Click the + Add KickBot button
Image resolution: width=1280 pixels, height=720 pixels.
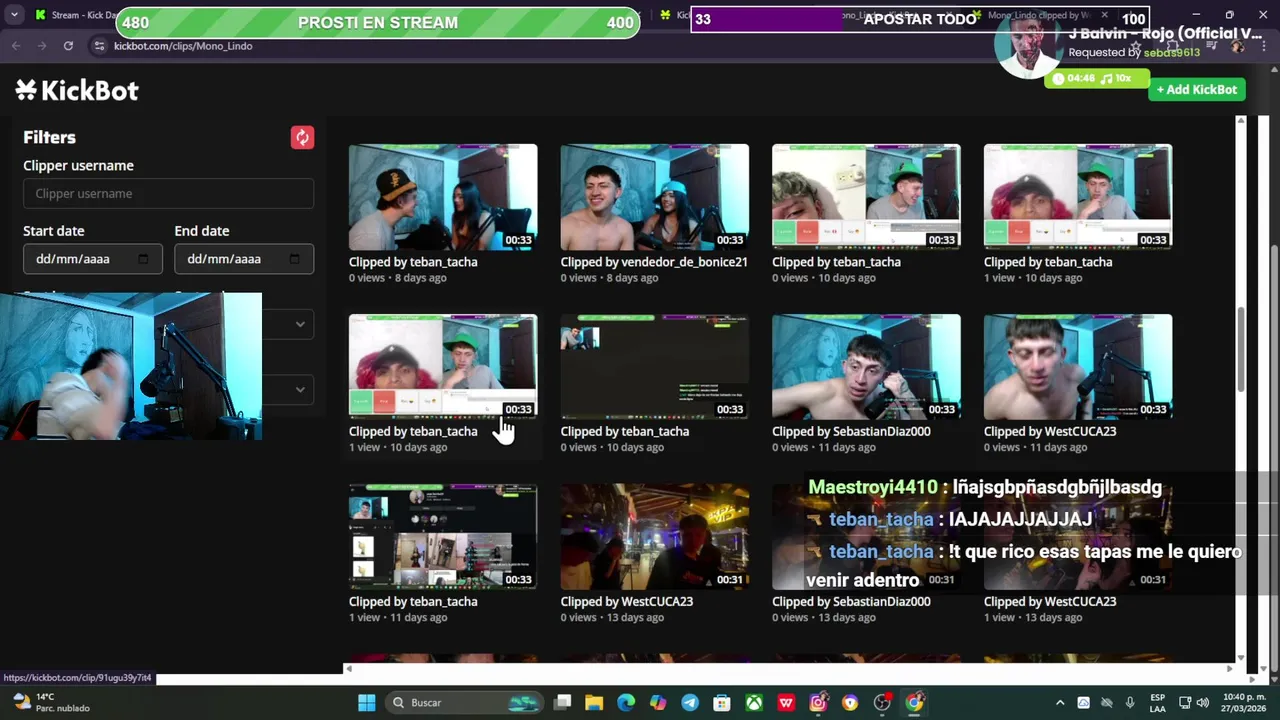pyautogui.click(x=1197, y=89)
